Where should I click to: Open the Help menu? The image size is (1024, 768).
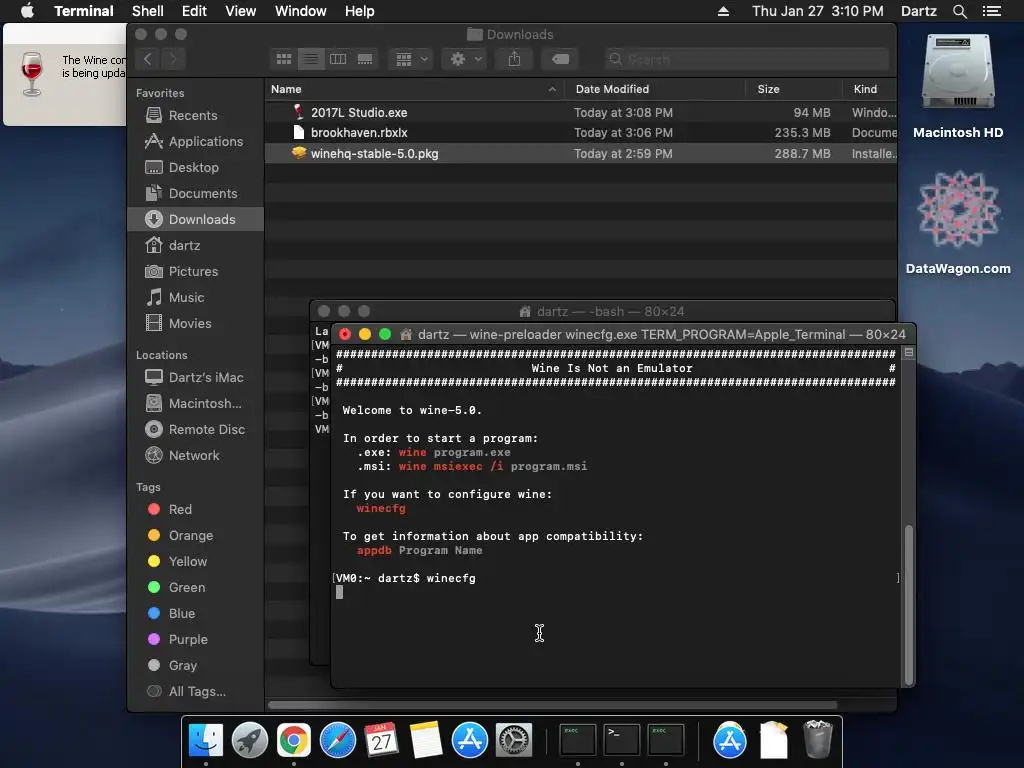tap(359, 11)
